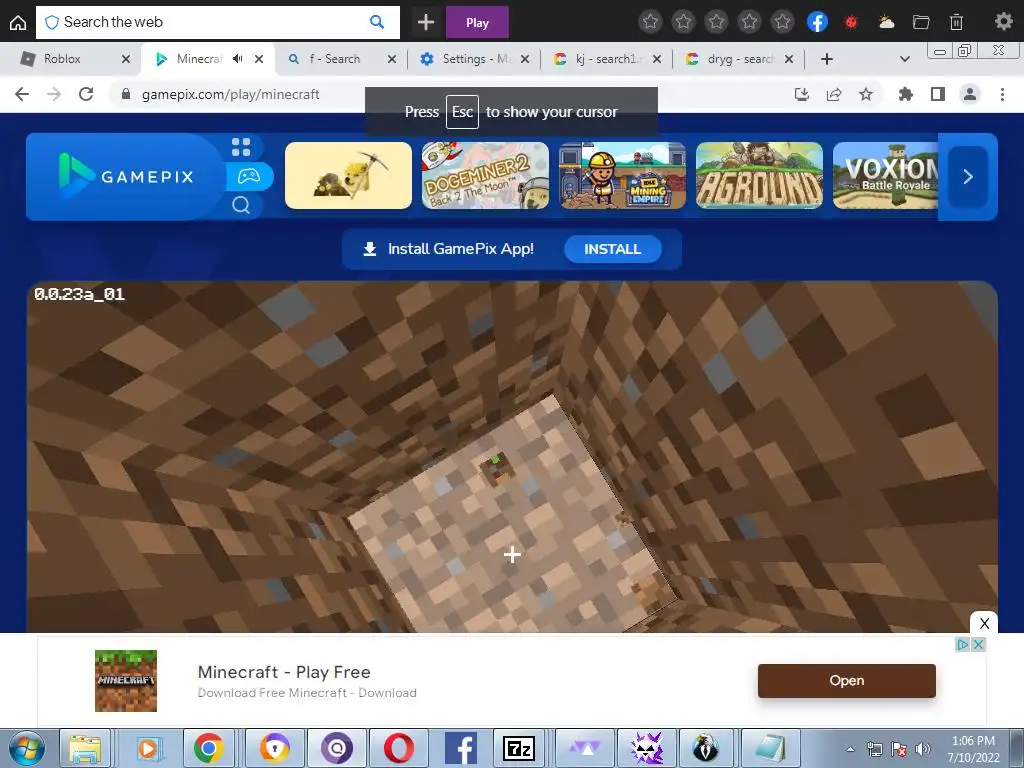Click the purple Play button
Screen dimensions: 1024x768
pyautogui.click(x=477, y=23)
